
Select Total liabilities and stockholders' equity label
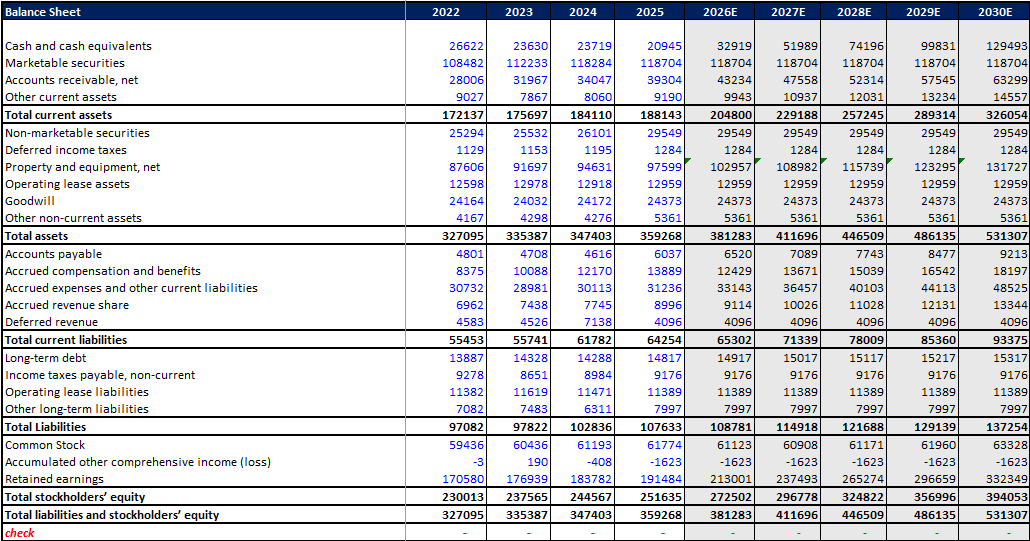click(112, 515)
